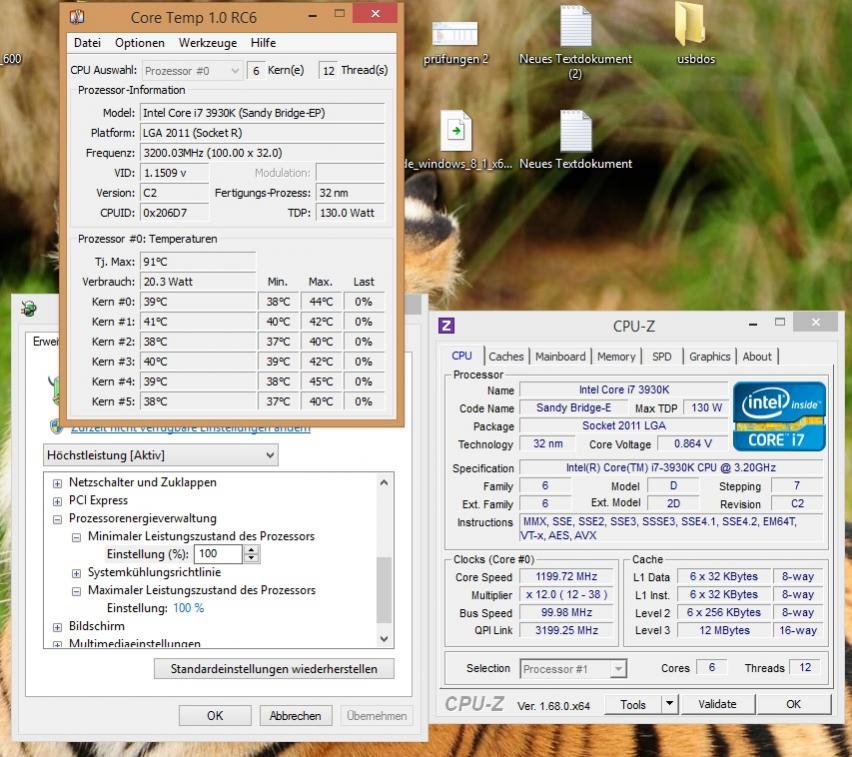Click the Abbrechen button
The height and width of the screenshot is (757, 852).
click(295, 715)
